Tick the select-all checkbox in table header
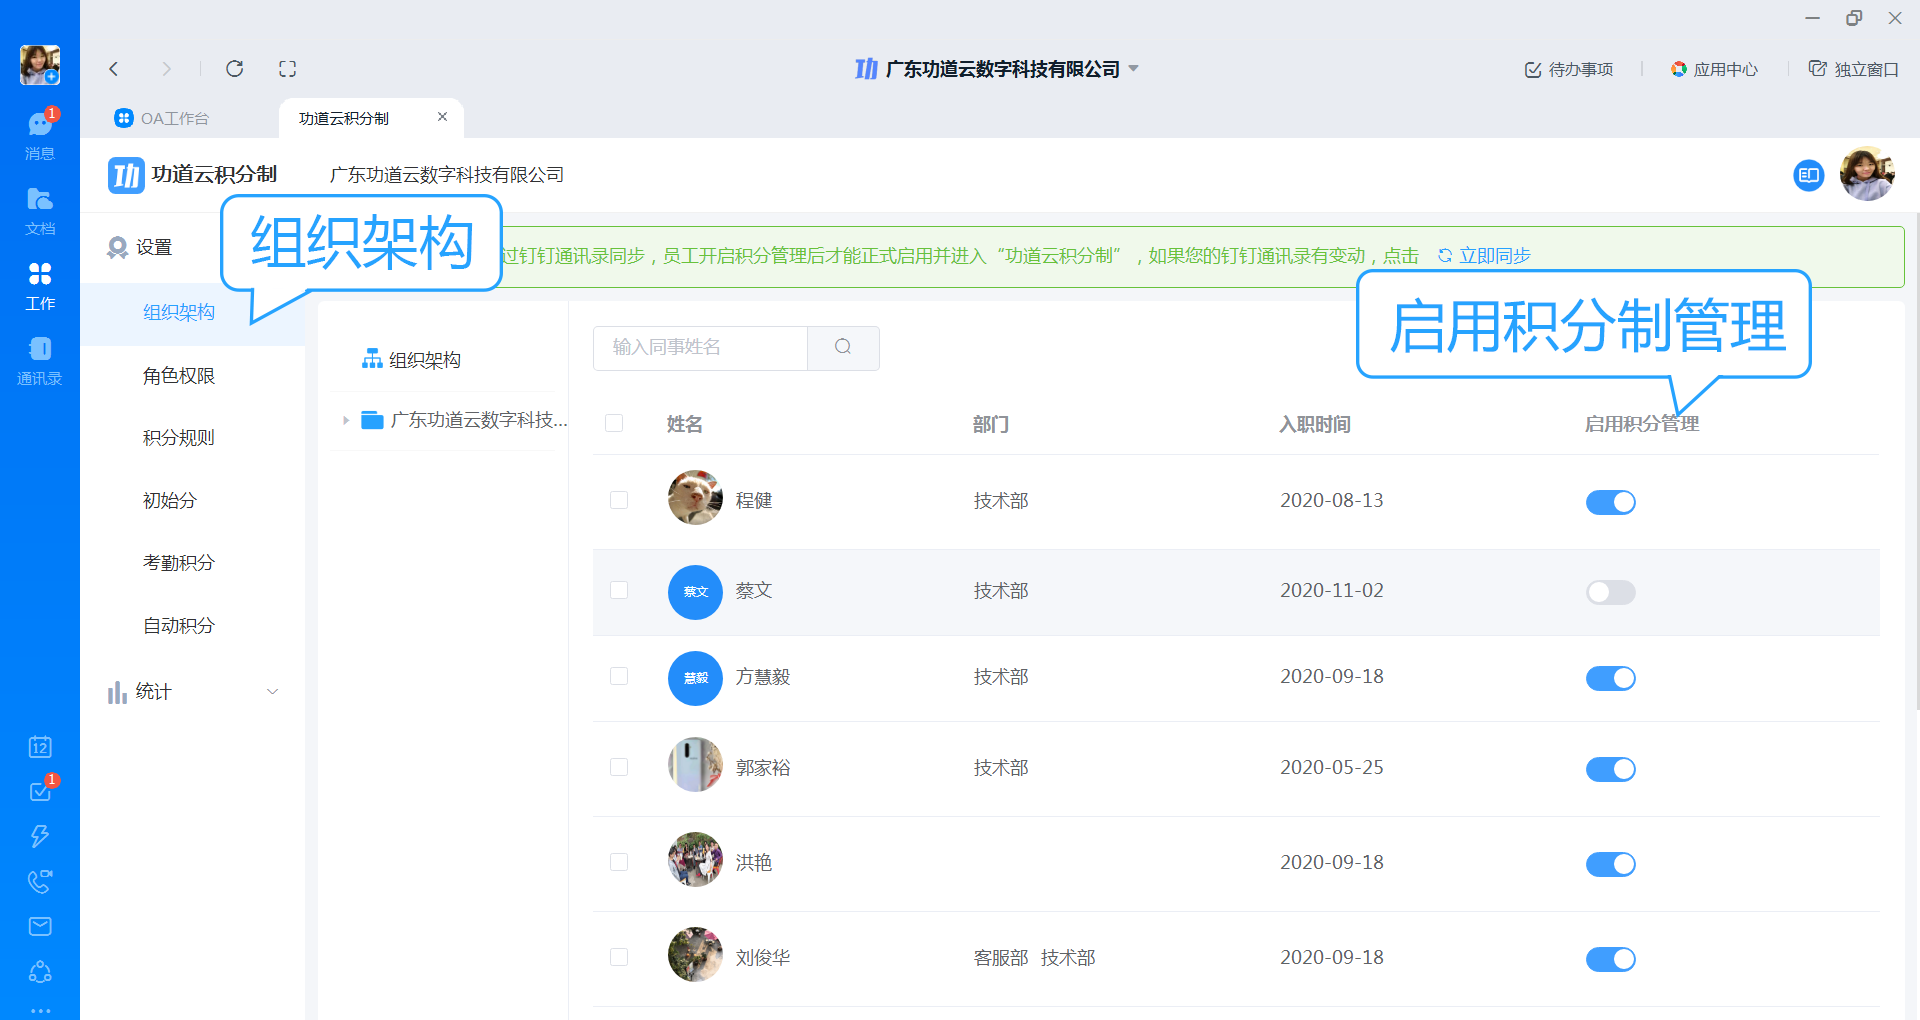 point(614,423)
